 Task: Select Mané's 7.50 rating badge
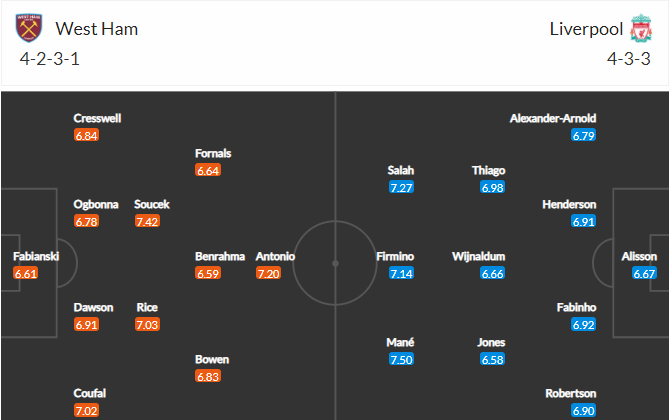pyautogui.click(x=401, y=359)
